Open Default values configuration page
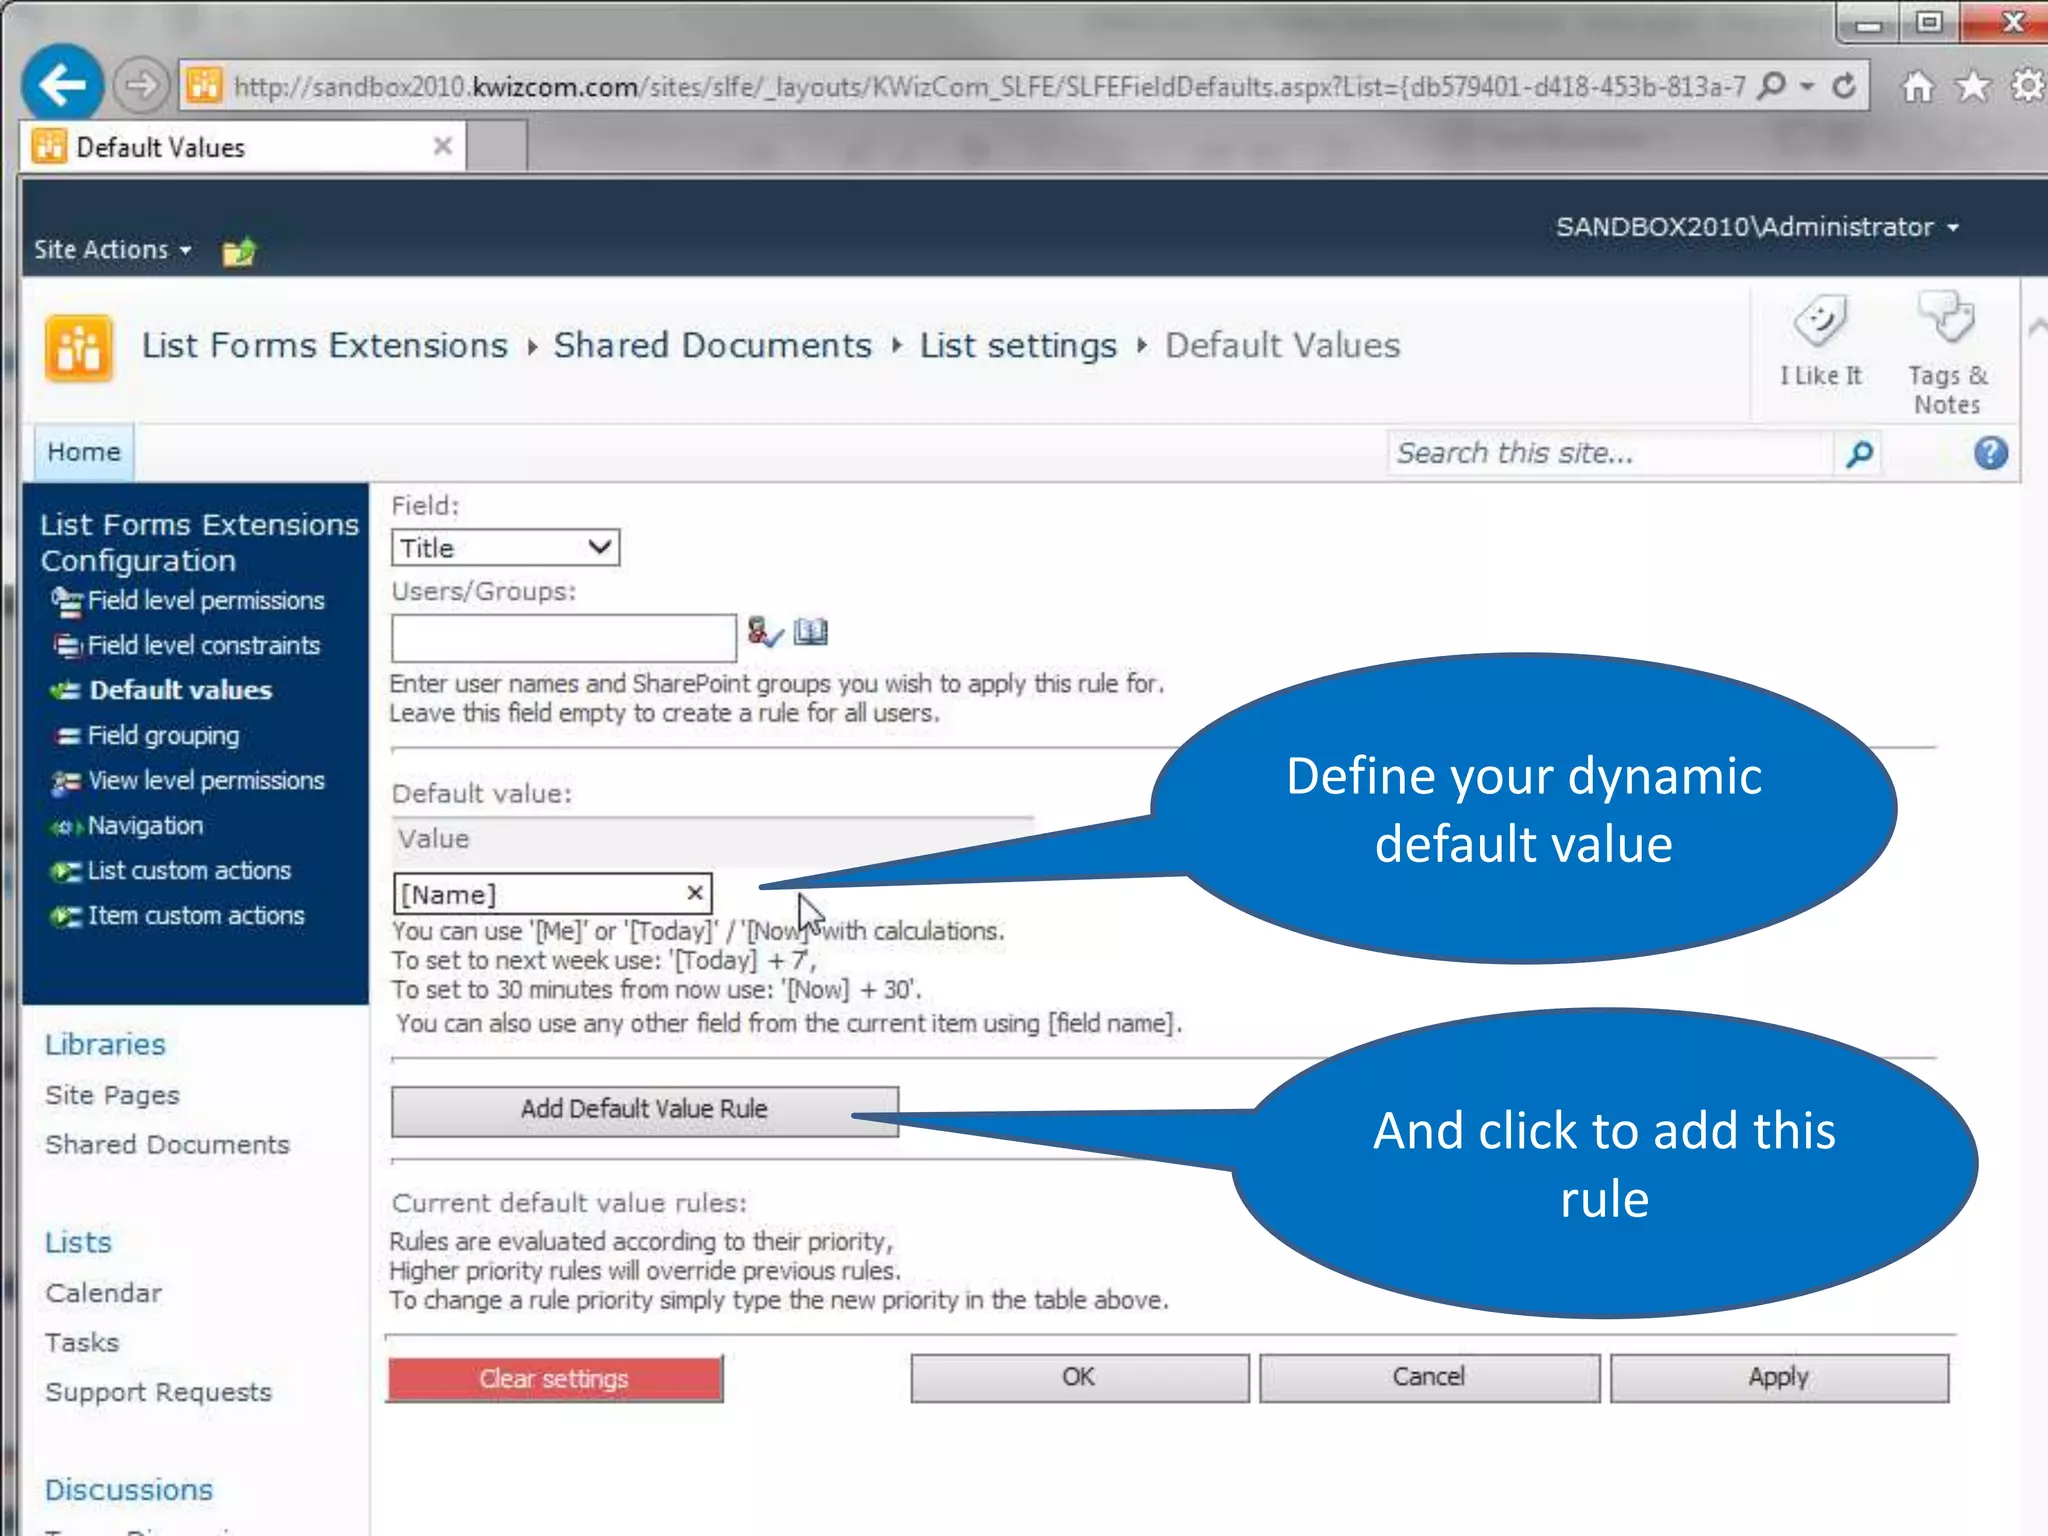2048x1536 pixels. point(180,690)
